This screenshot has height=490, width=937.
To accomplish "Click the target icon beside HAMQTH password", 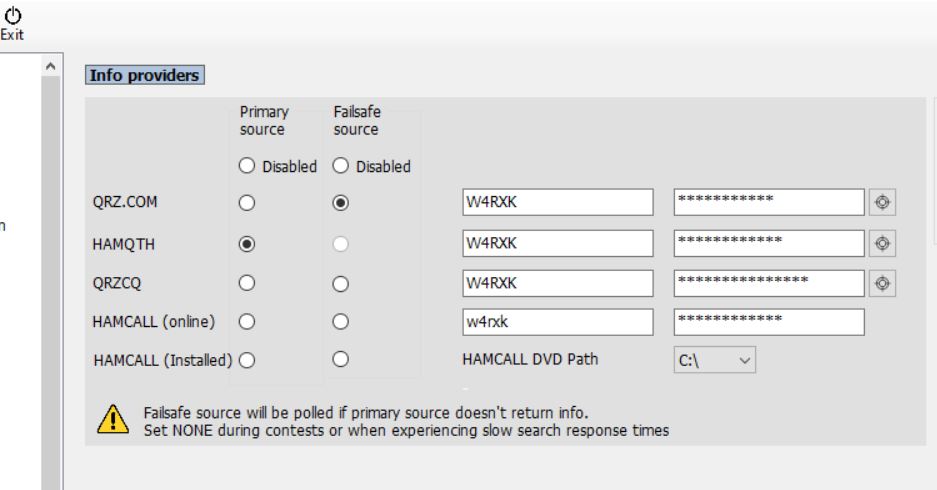I will [882, 243].
